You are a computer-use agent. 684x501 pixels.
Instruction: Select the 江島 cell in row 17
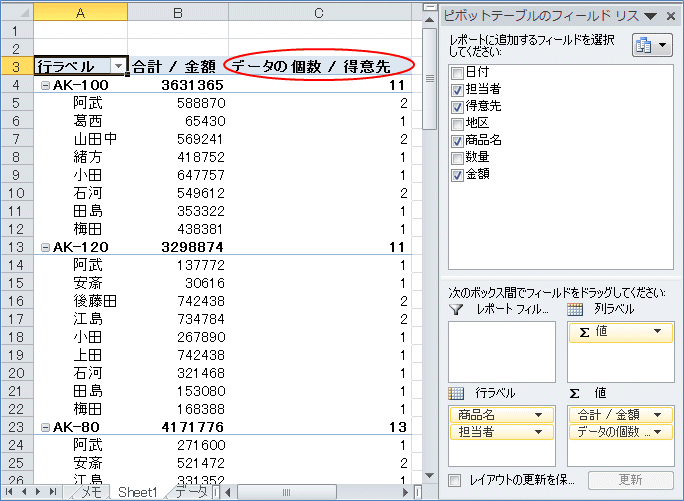click(x=81, y=319)
